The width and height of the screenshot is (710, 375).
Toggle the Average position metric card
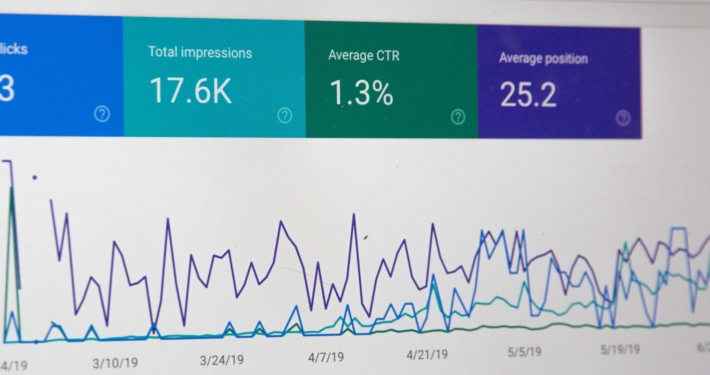(559, 82)
